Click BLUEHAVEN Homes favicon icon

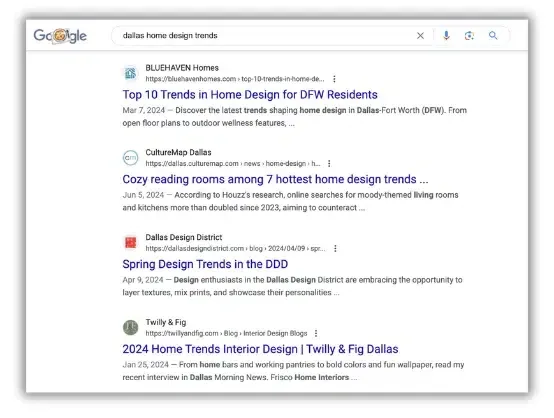[130, 73]
